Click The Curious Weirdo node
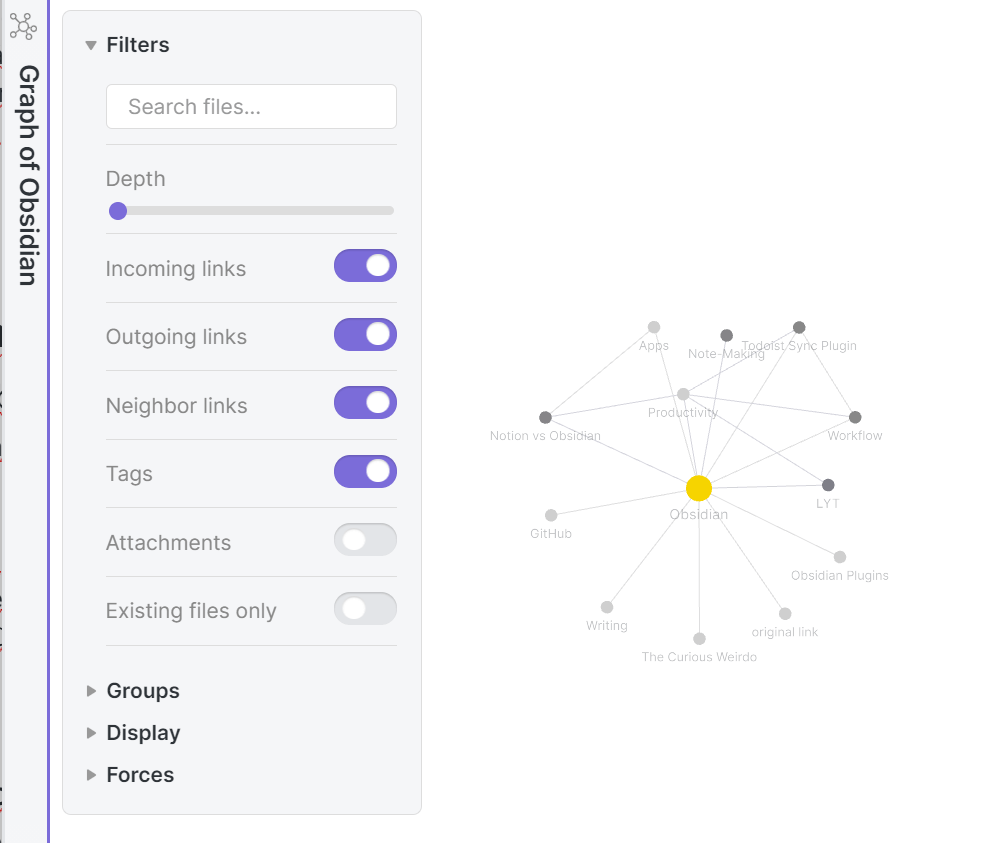 pyautogui.click(x=699, y=639)
